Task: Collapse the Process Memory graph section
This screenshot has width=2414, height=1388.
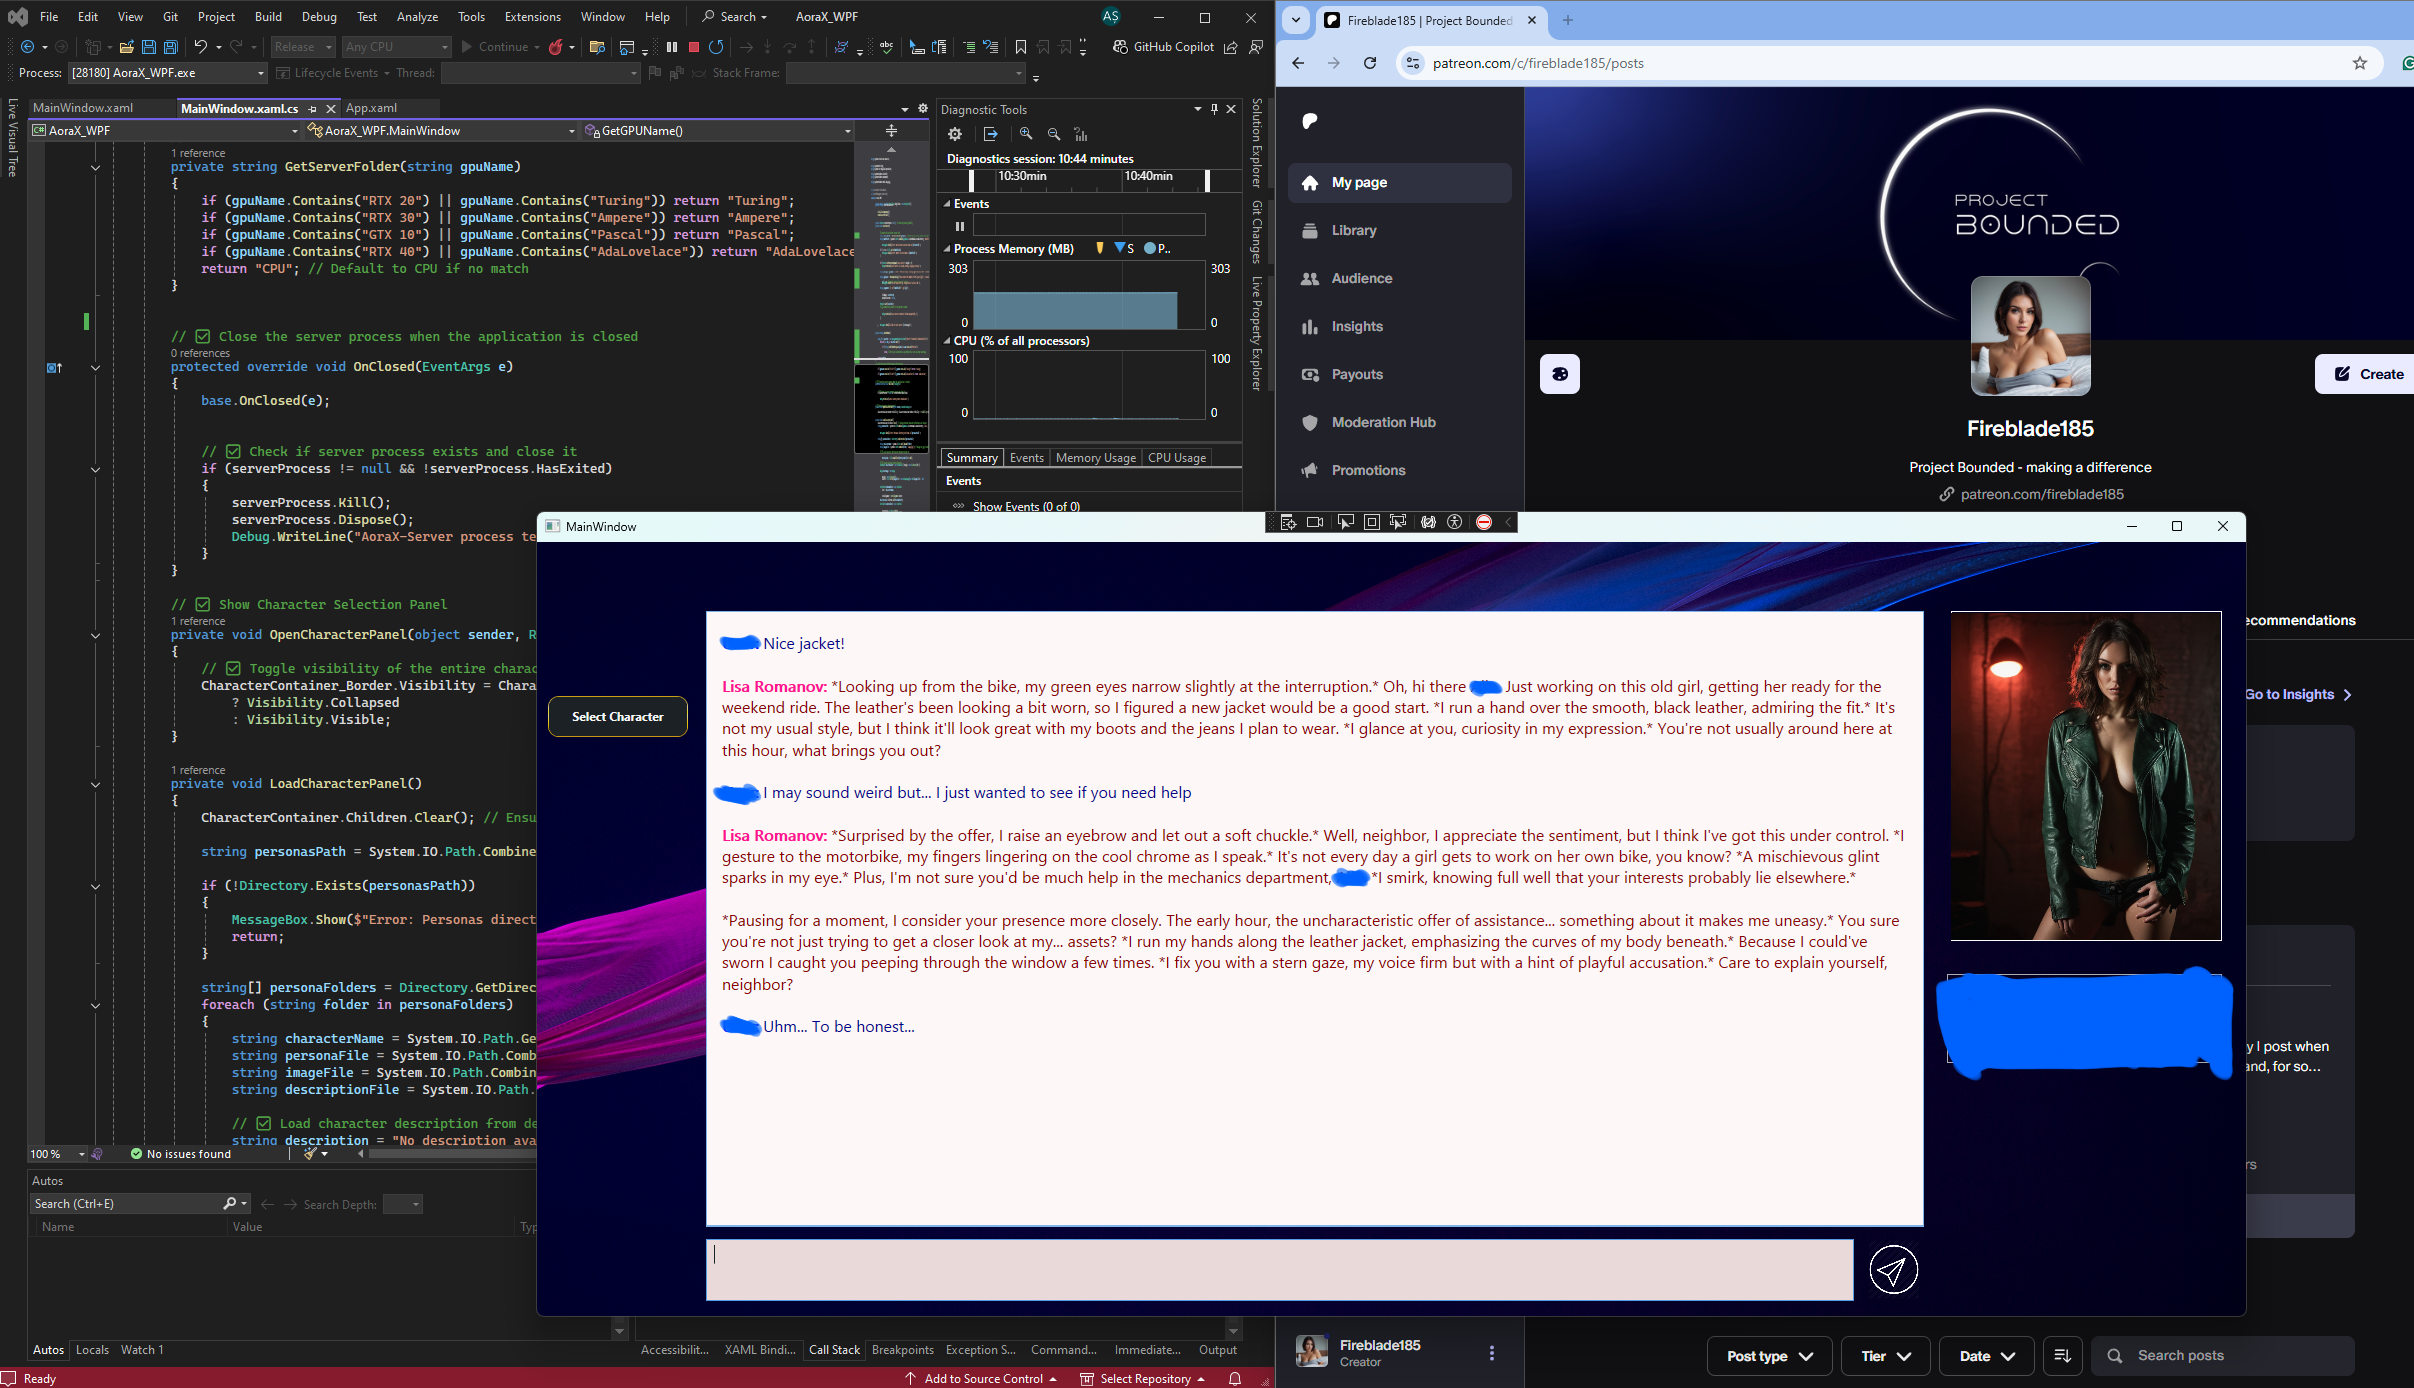Action: tap(947, 249)
